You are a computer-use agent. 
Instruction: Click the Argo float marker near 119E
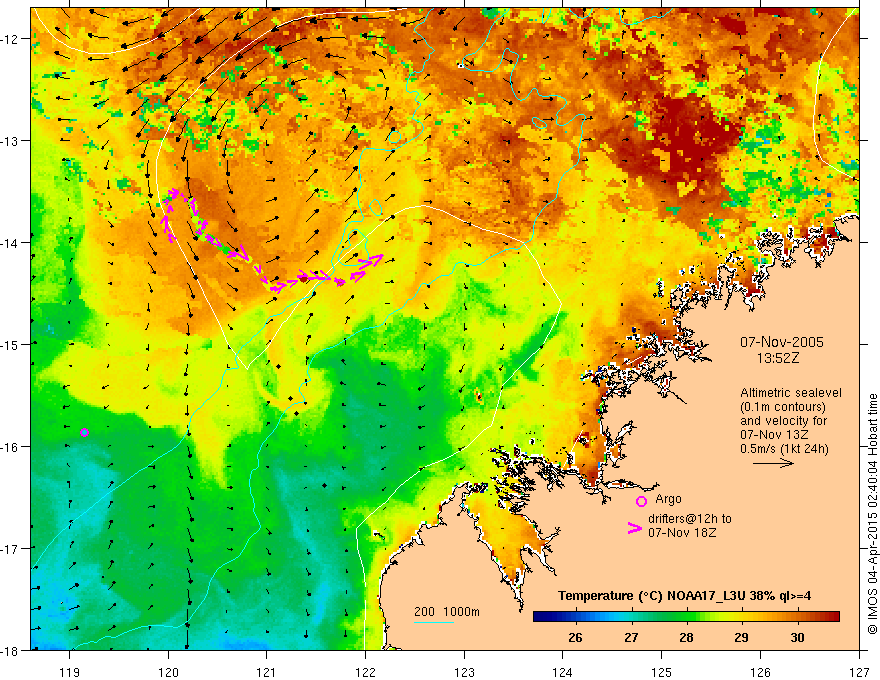click(84, 432)
